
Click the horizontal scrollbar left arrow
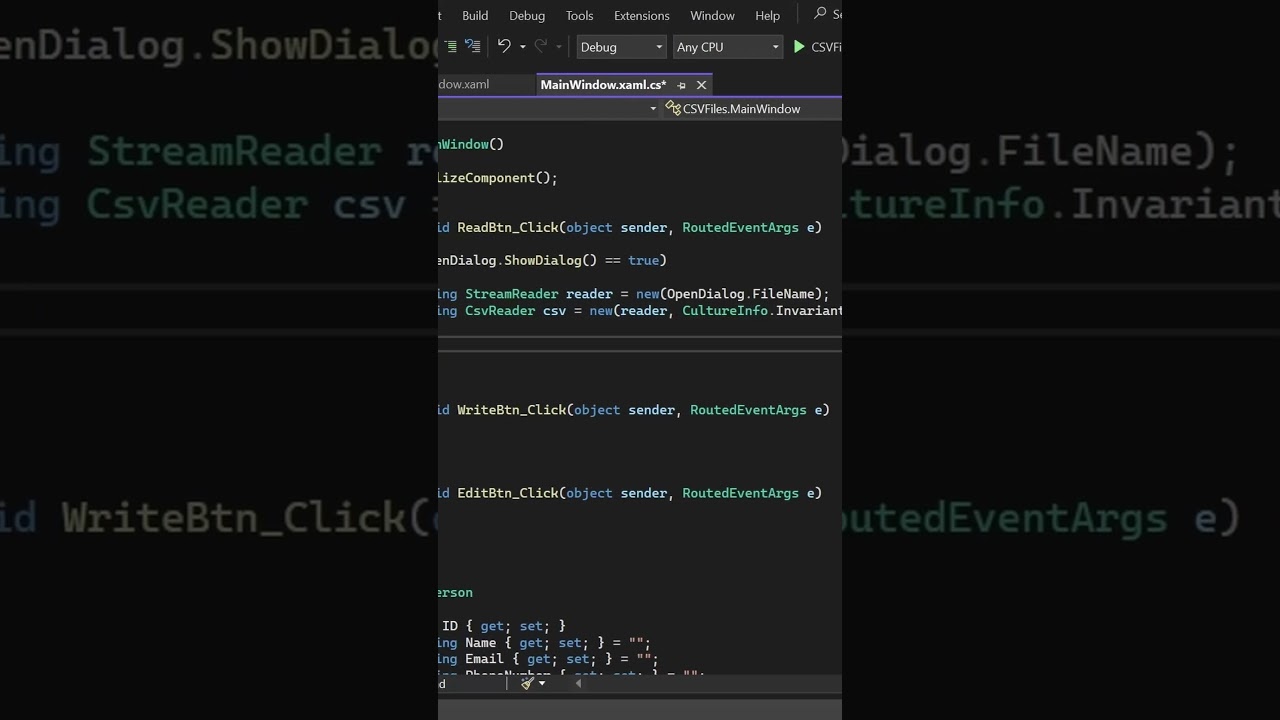(577, 684)
